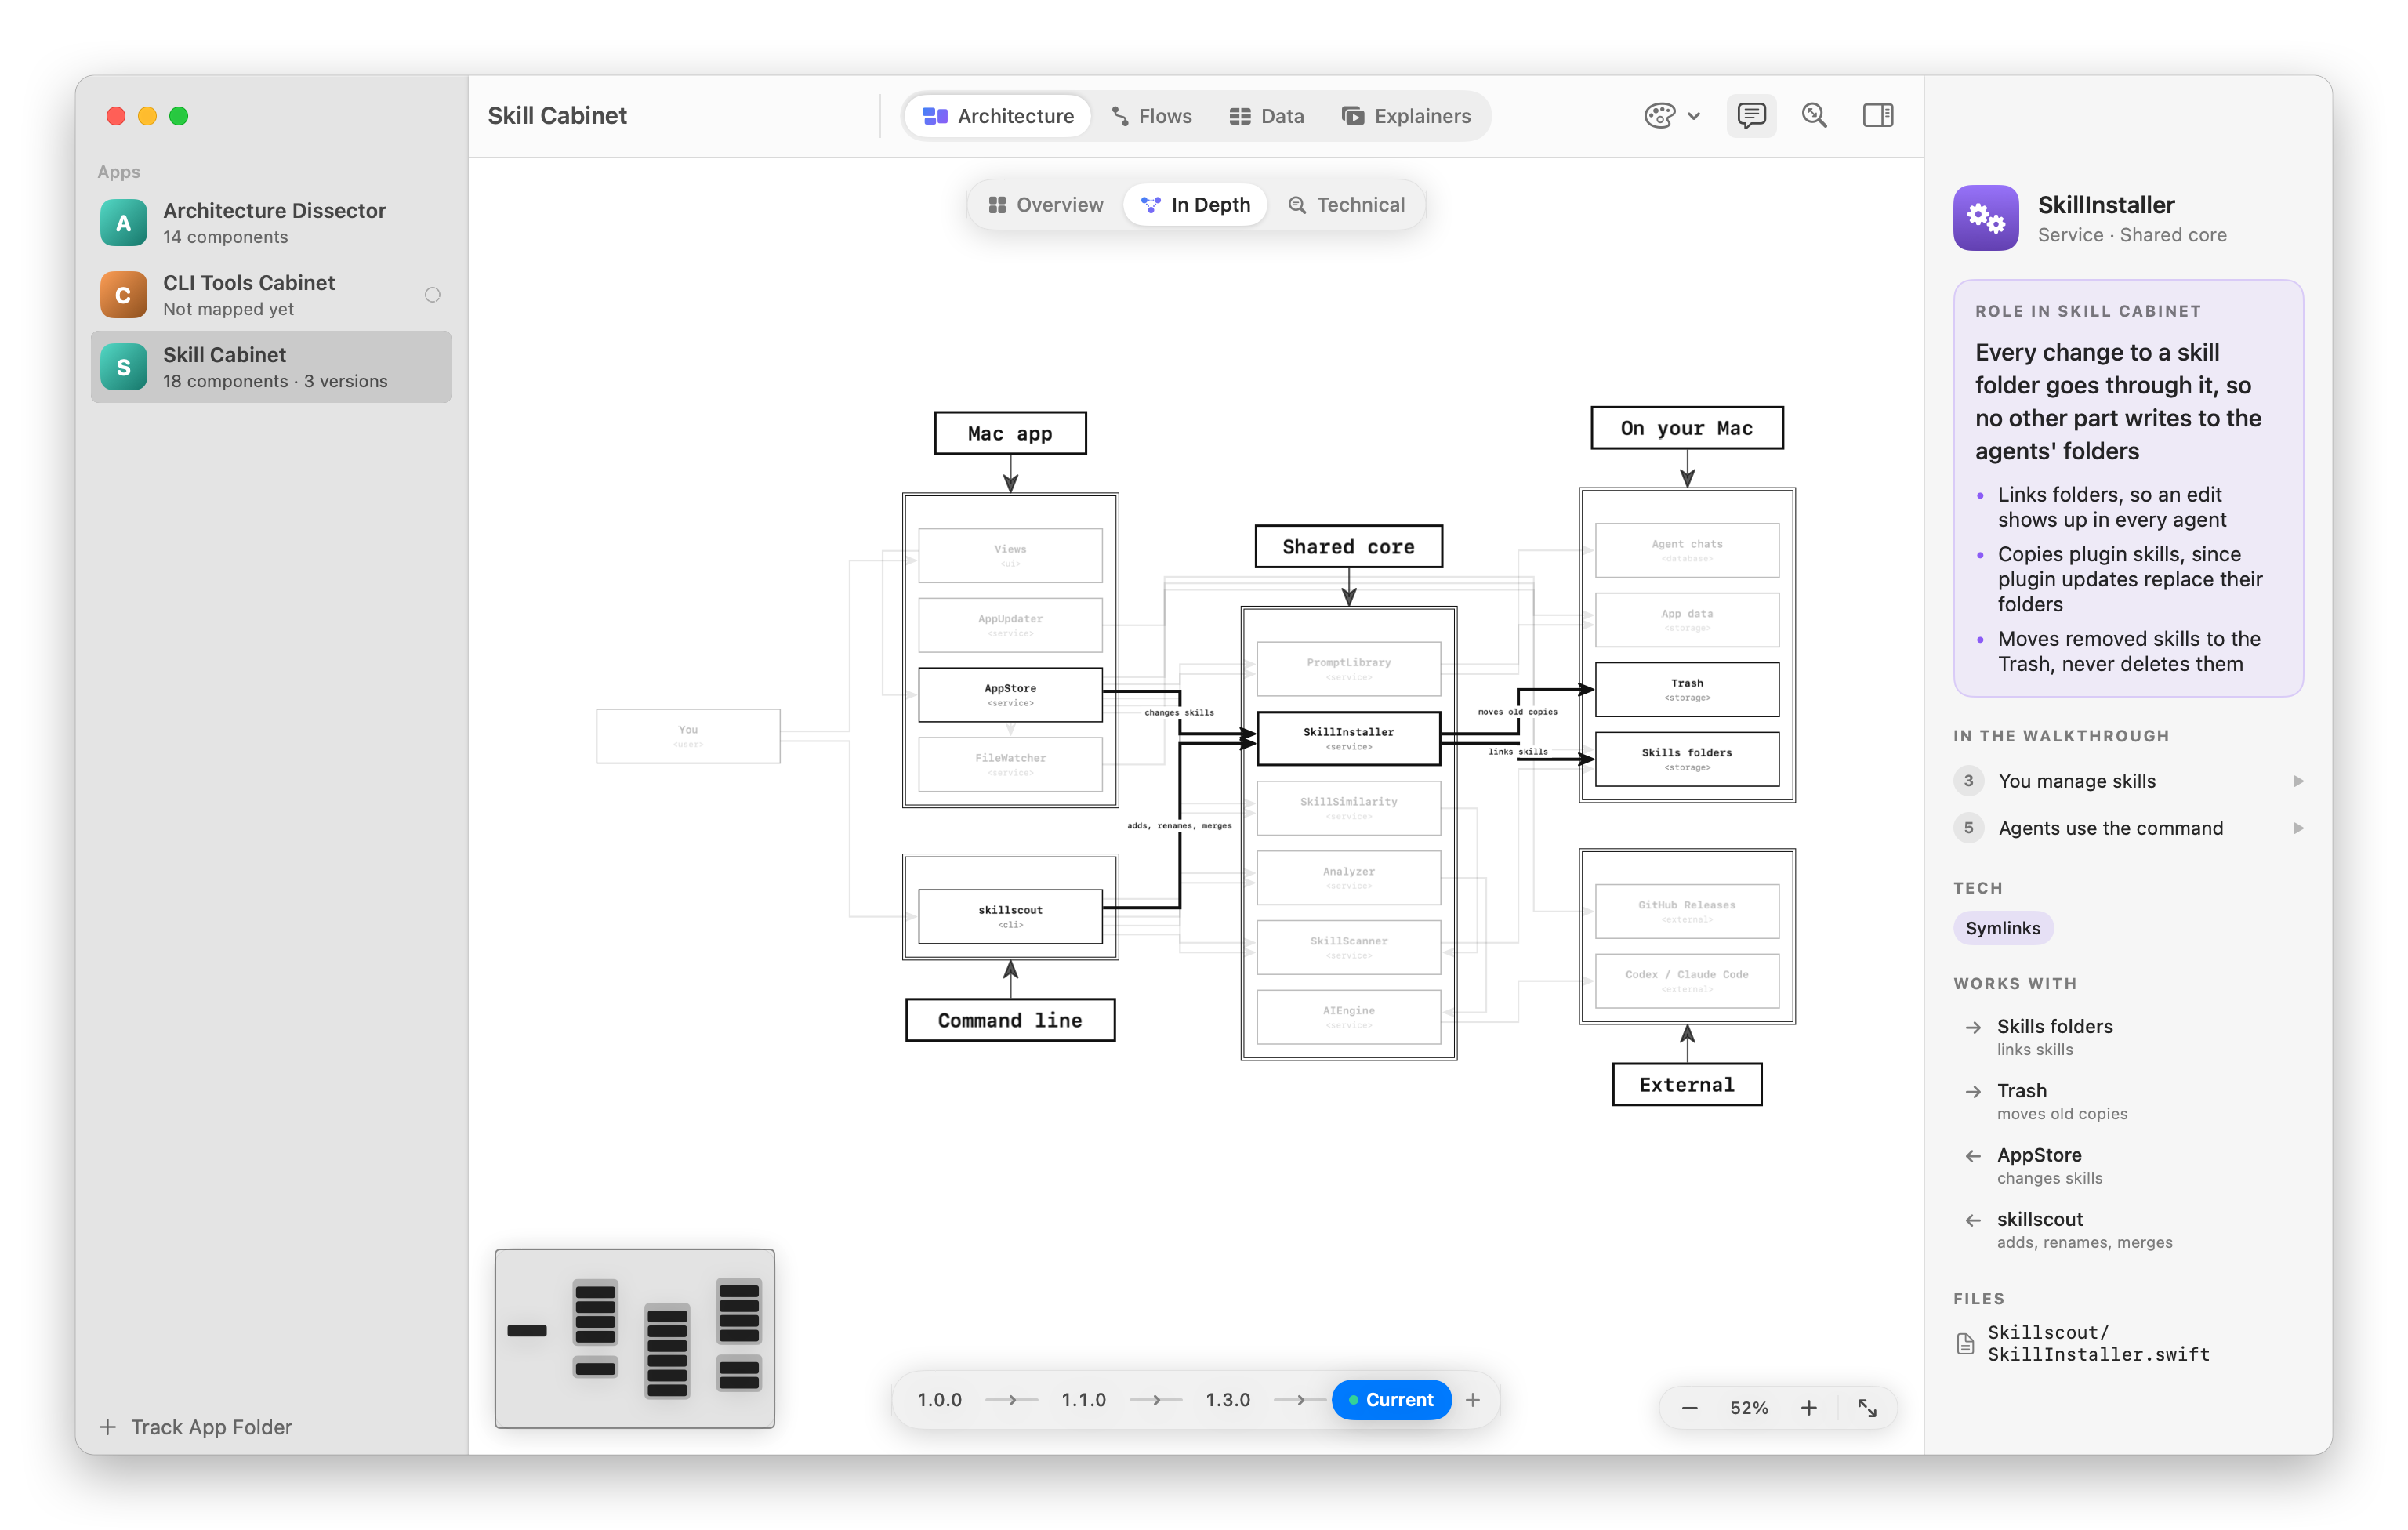Viewport: 2408px width, 1530px height.
Task: Switch to the Architecture tab
Action: (x=998, y=116)
